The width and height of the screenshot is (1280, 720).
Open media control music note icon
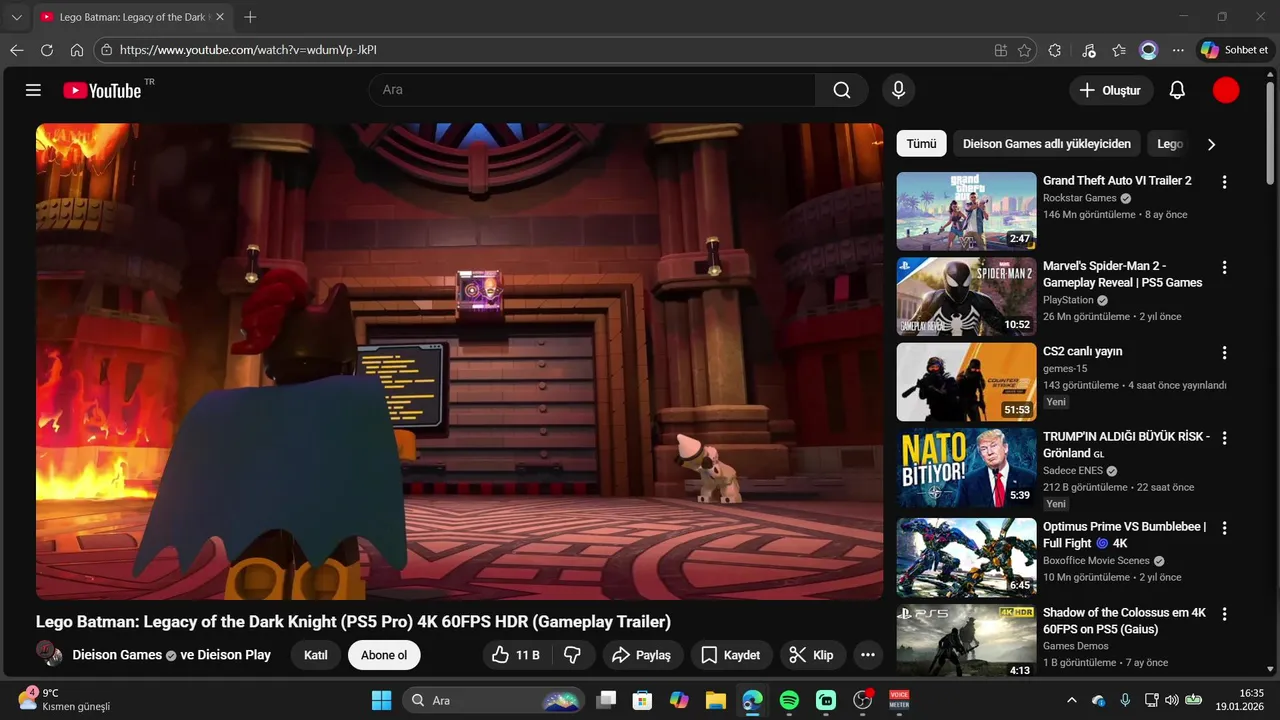click(x=1089, y=50)
